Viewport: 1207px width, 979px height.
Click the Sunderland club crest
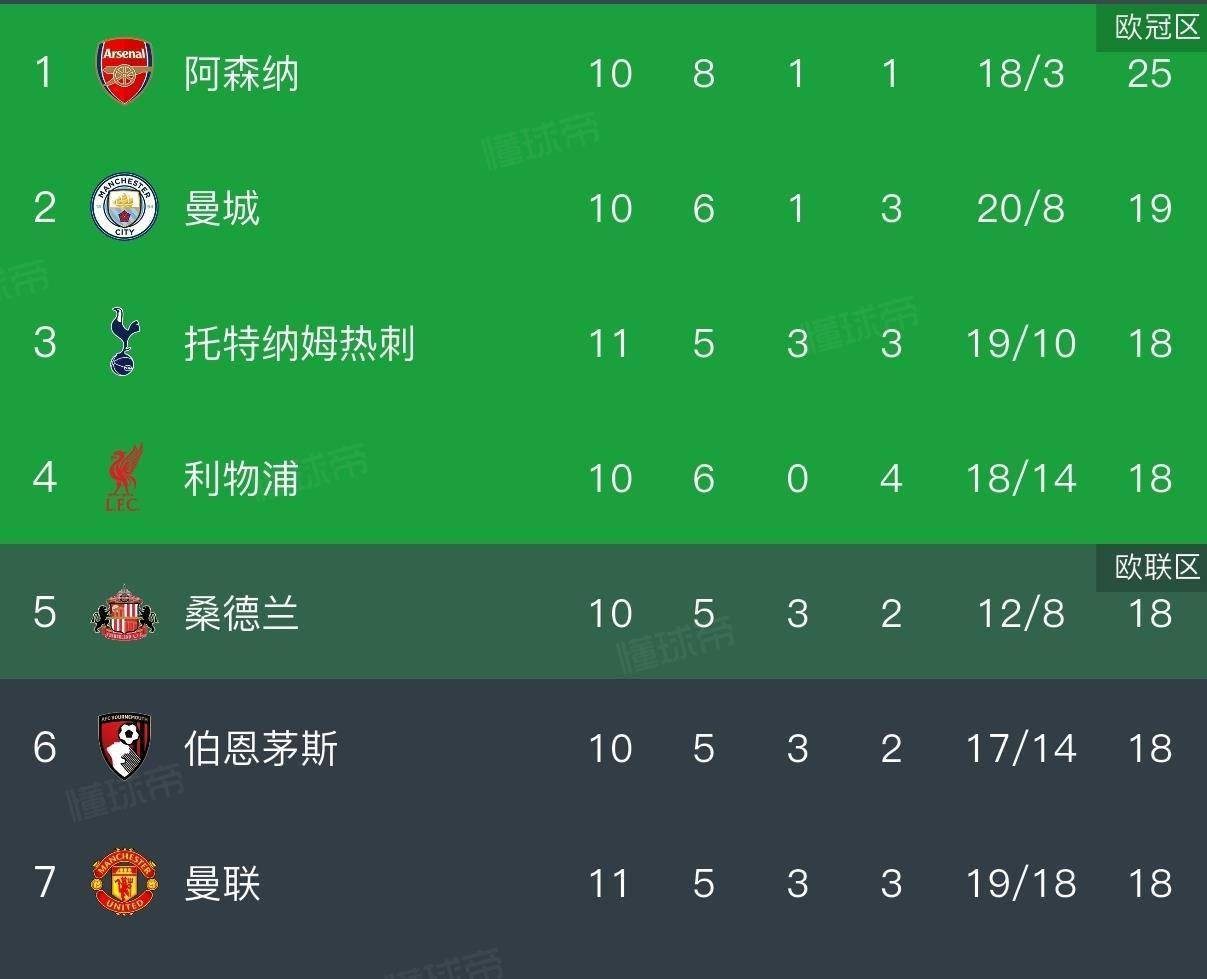tap(125, 612)
